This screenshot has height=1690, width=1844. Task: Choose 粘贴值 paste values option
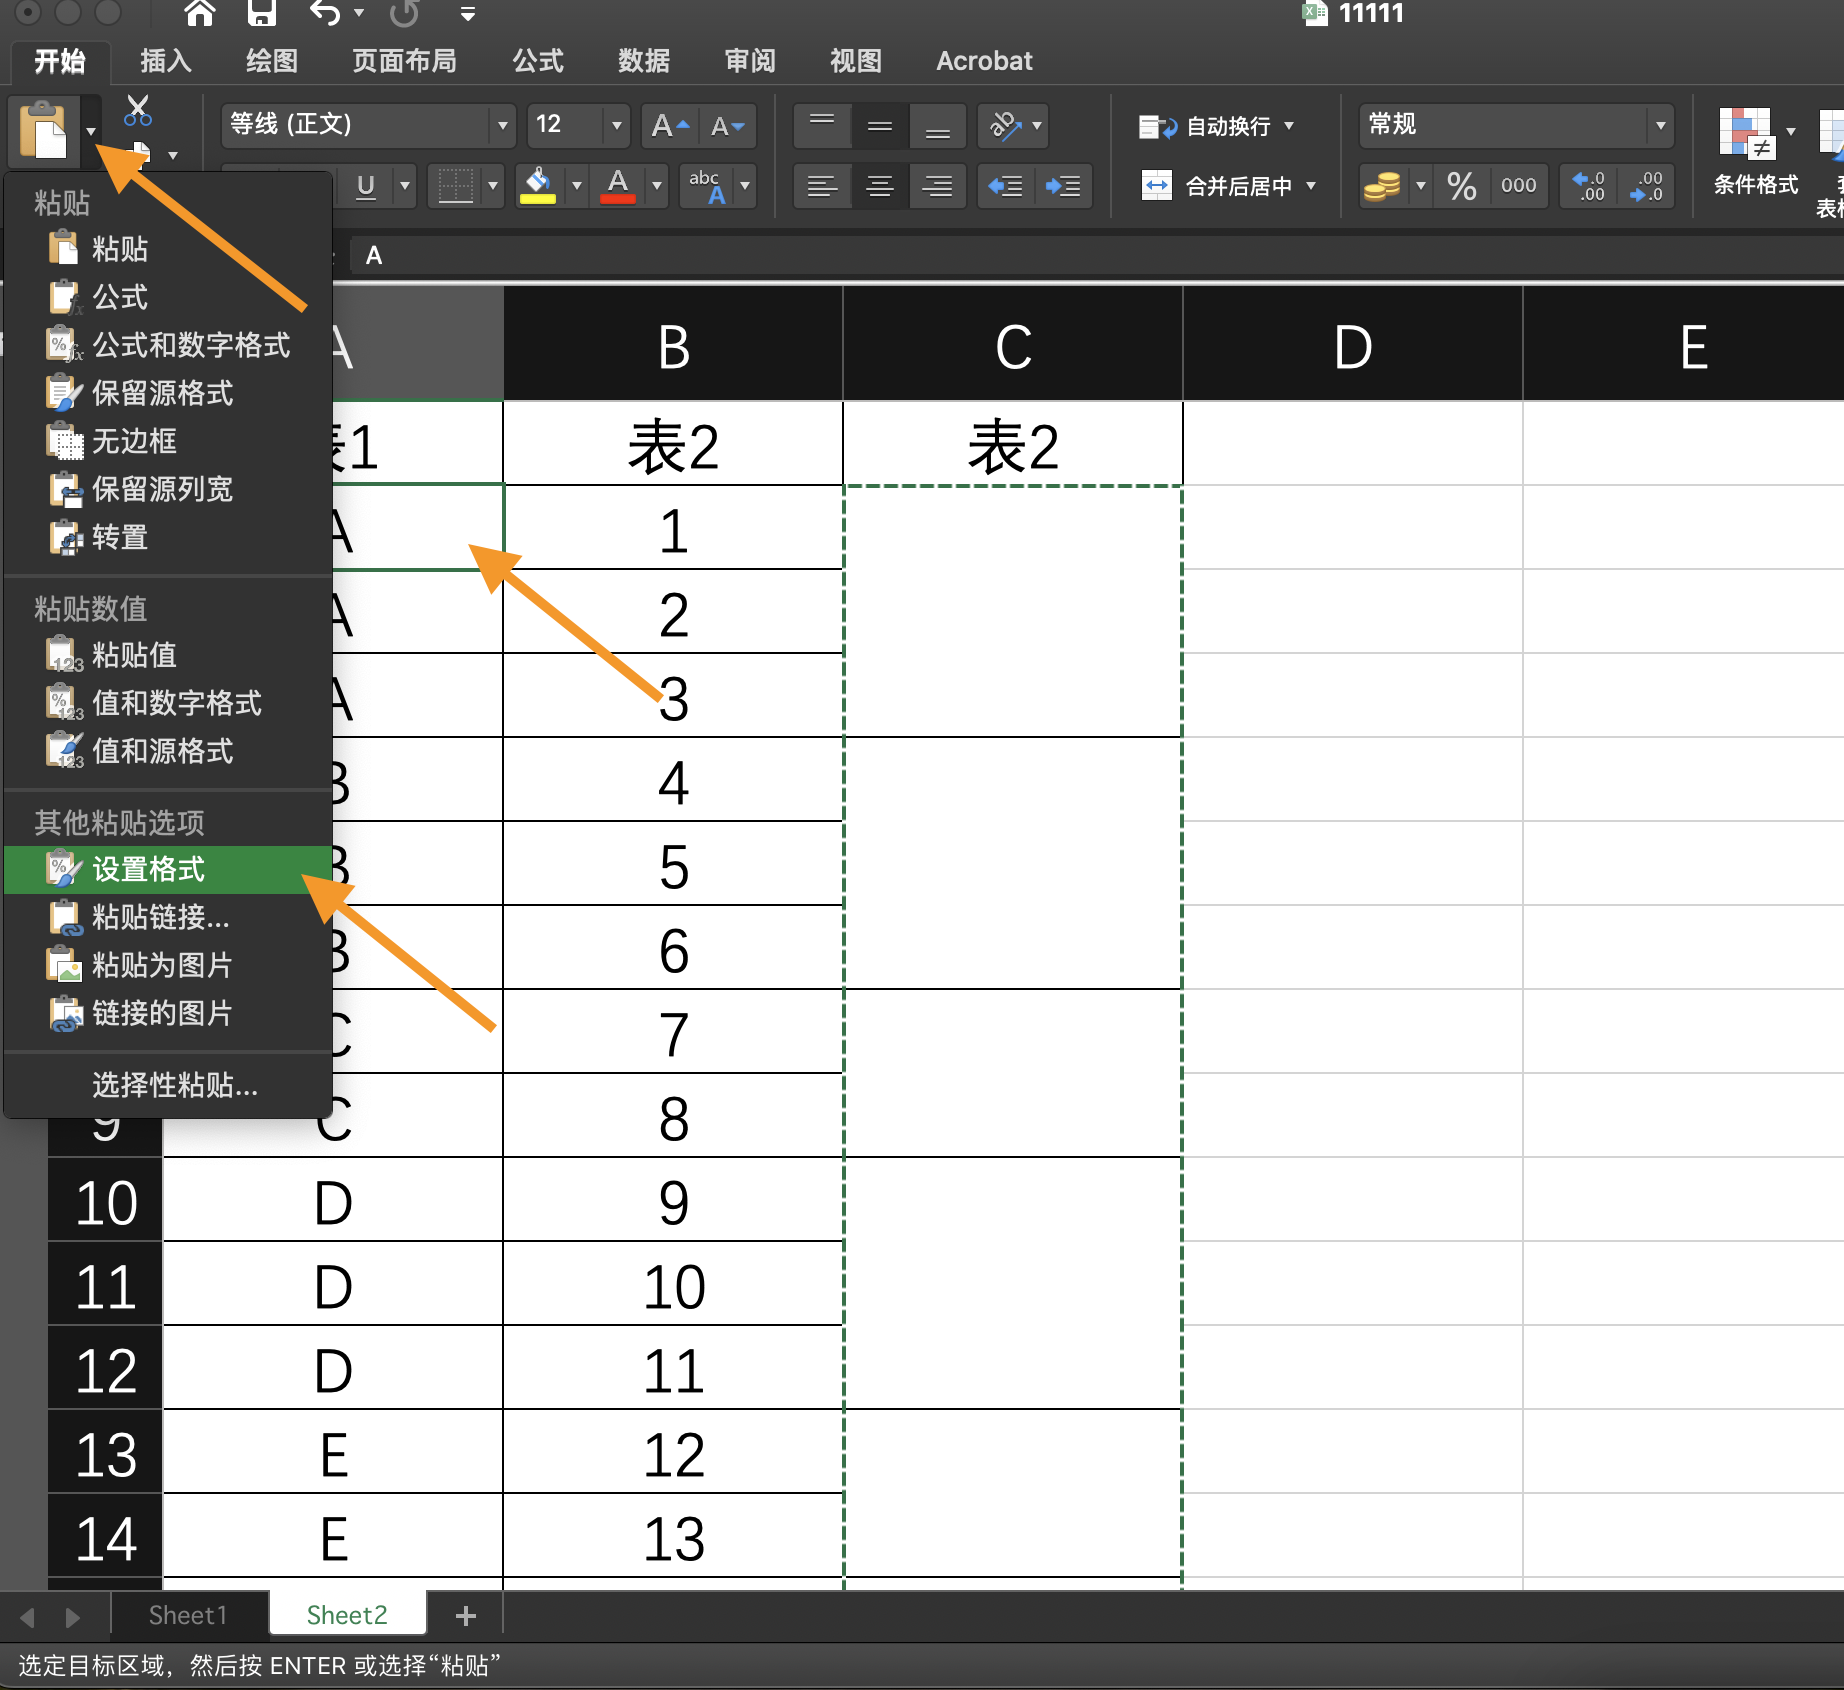coord(133,655)
